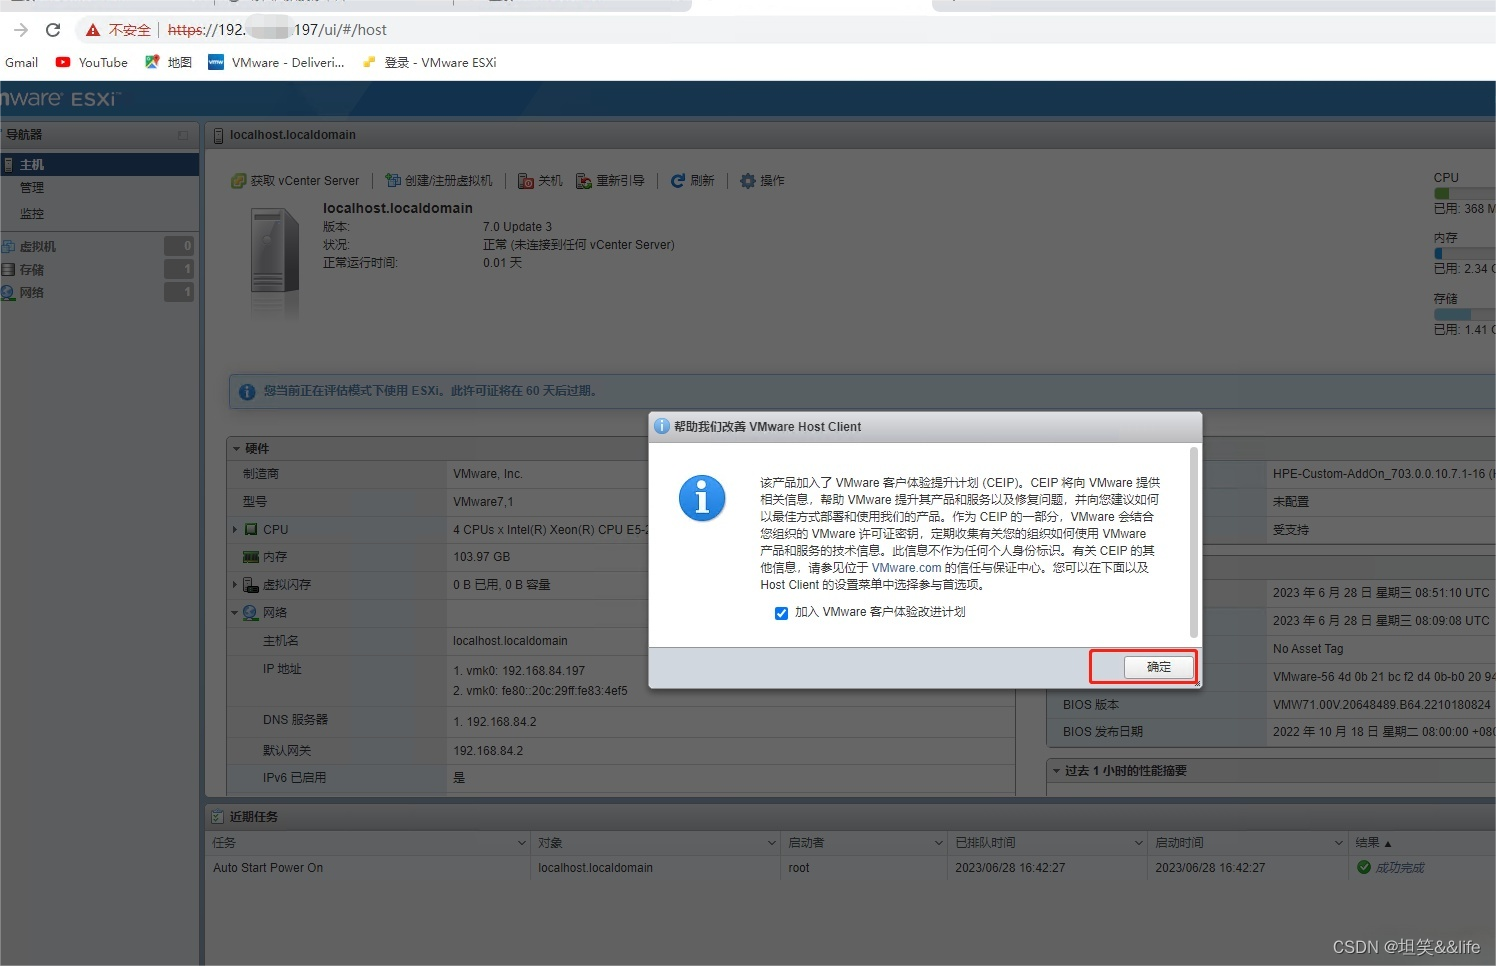1496x966 pixels.
Task: Click the 内存 memory chip icon
Action: point(251,557)
